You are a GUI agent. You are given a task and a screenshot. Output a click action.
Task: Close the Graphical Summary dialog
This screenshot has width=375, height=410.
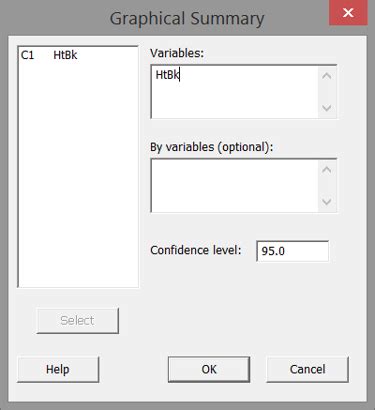[x=348, y=13]
